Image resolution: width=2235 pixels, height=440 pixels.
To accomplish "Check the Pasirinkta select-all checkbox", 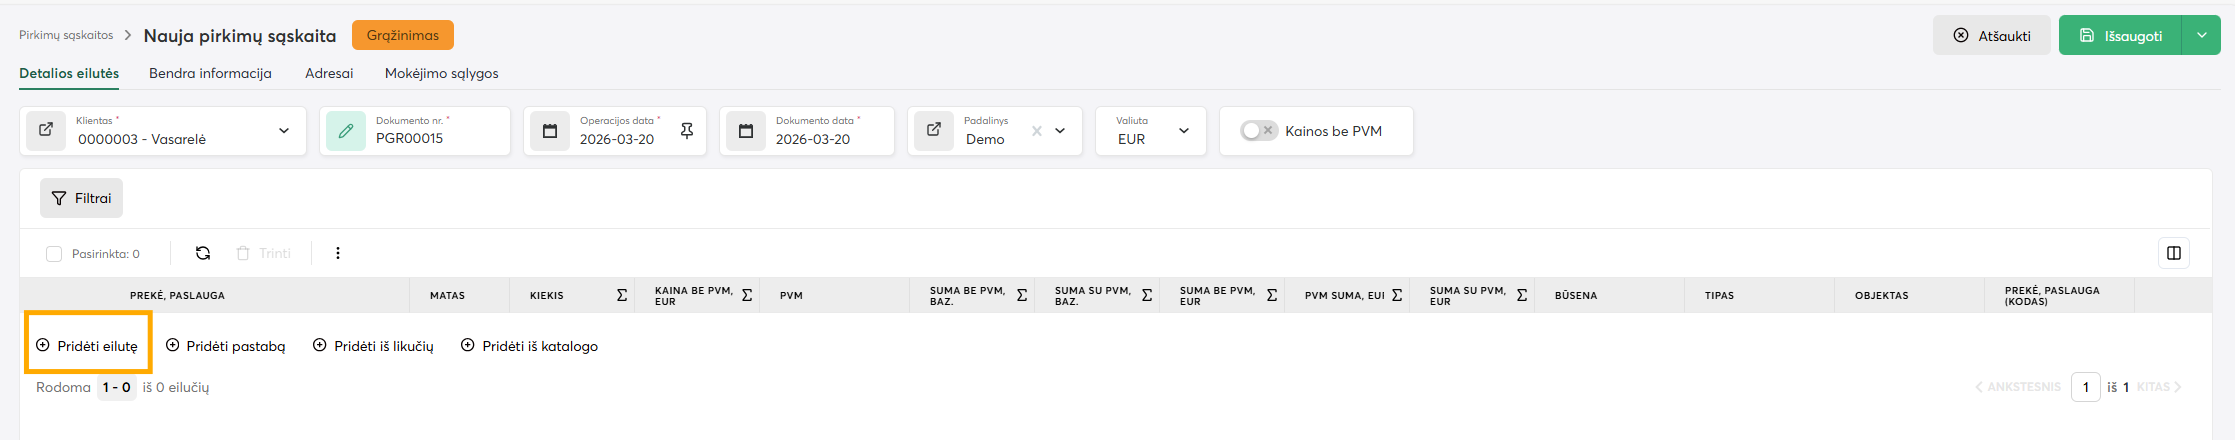I will [x=54, y=254].
